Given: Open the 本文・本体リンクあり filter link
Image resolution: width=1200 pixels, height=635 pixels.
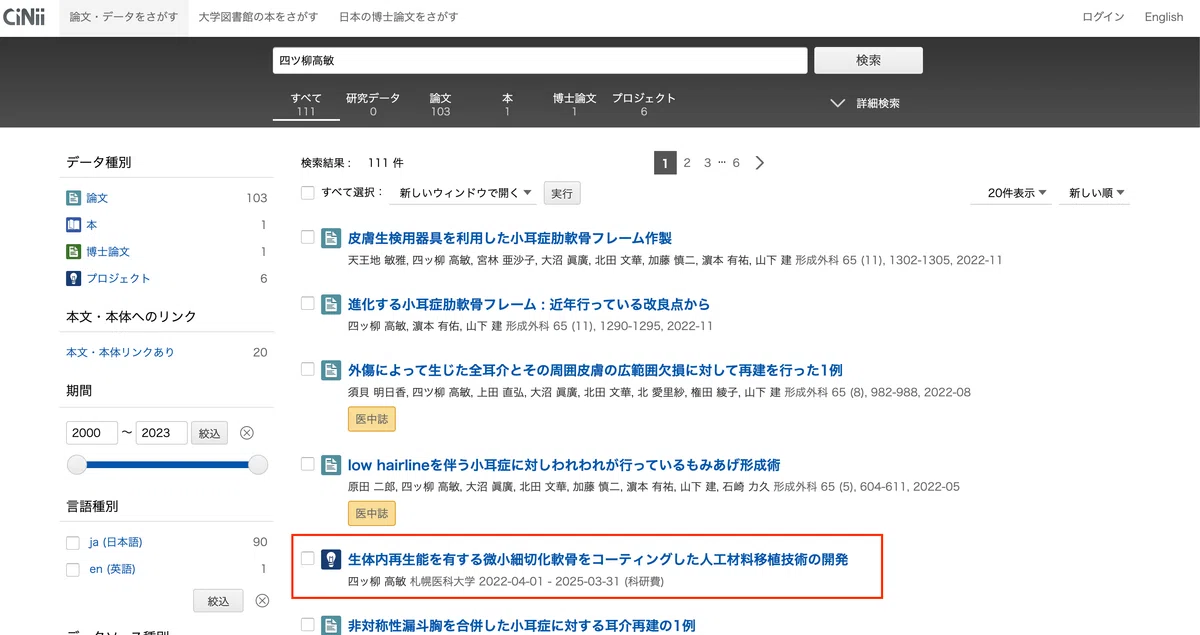Looking at the screenshot, I should click(120, 352).
